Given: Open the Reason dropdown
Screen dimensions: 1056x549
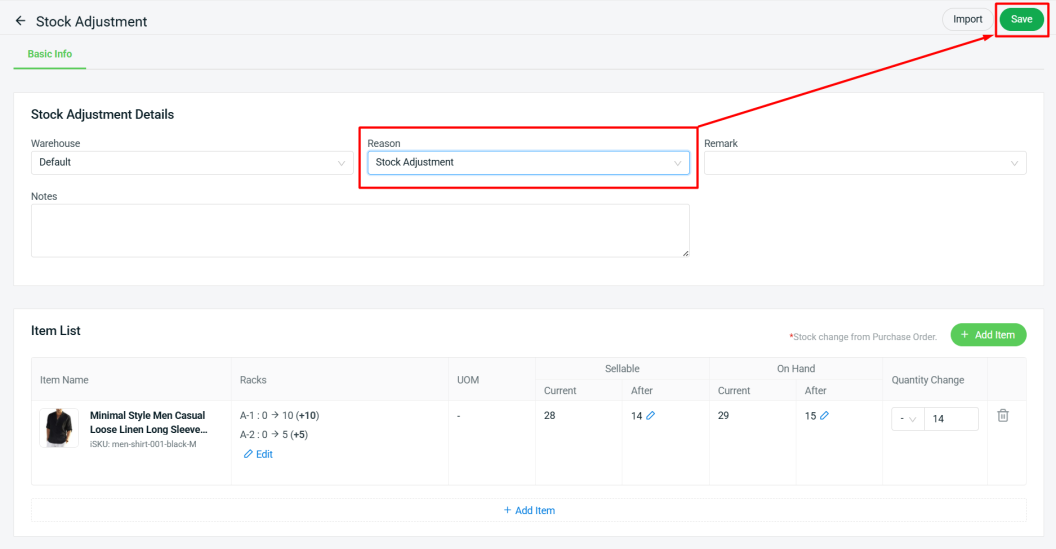Looking at the screenshot, I should [x=528, y=163].
